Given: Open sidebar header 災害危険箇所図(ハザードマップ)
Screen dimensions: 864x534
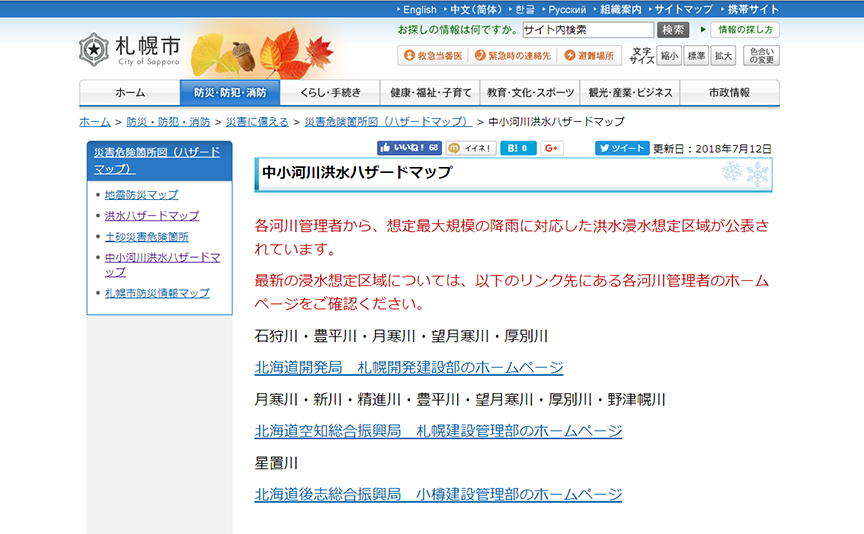Looking at the screenshot, I should point(157,160).
